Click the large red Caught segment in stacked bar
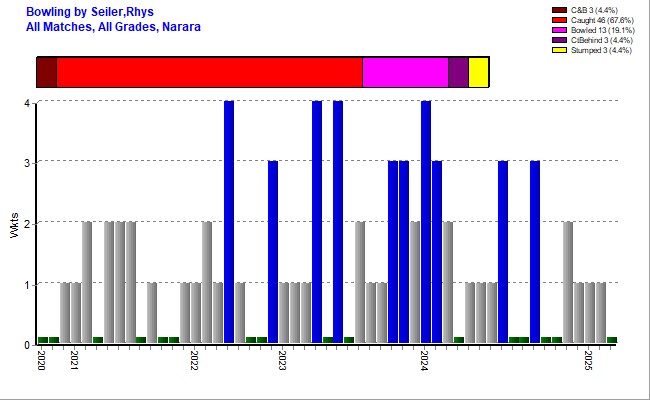Screen dimensions: 650x400 coord(209,72)
